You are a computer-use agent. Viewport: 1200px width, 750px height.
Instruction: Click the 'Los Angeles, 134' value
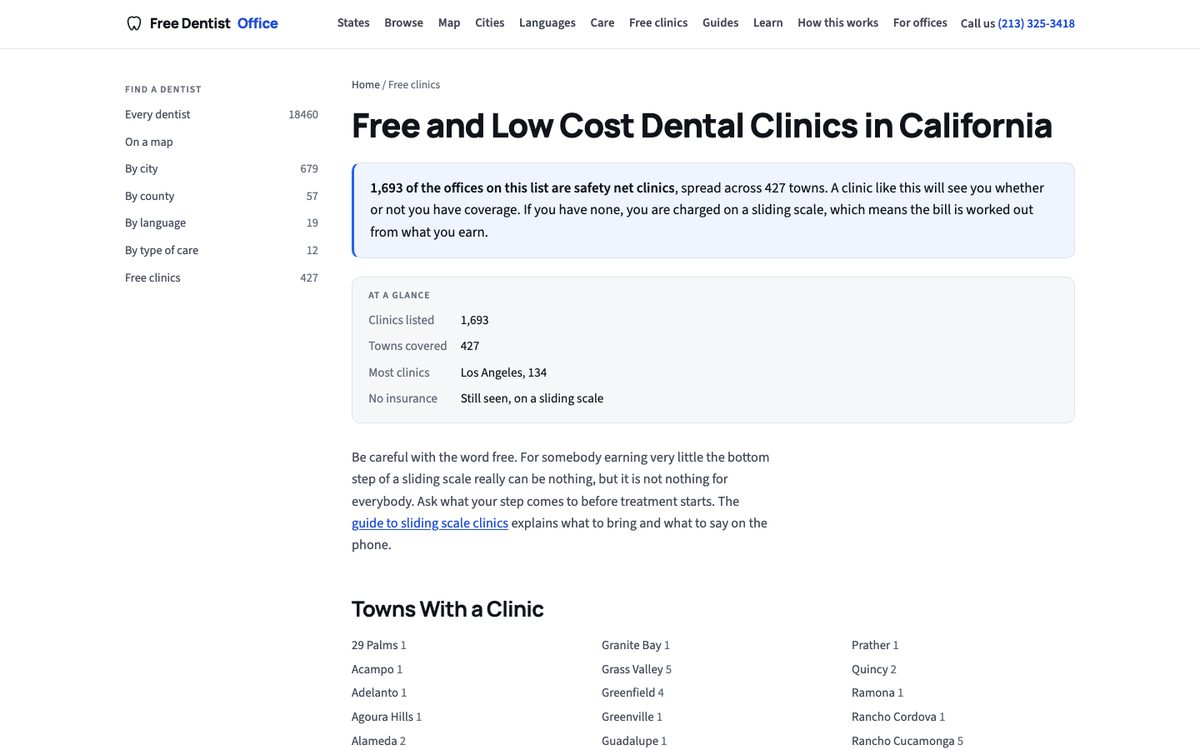click(504, 372)
